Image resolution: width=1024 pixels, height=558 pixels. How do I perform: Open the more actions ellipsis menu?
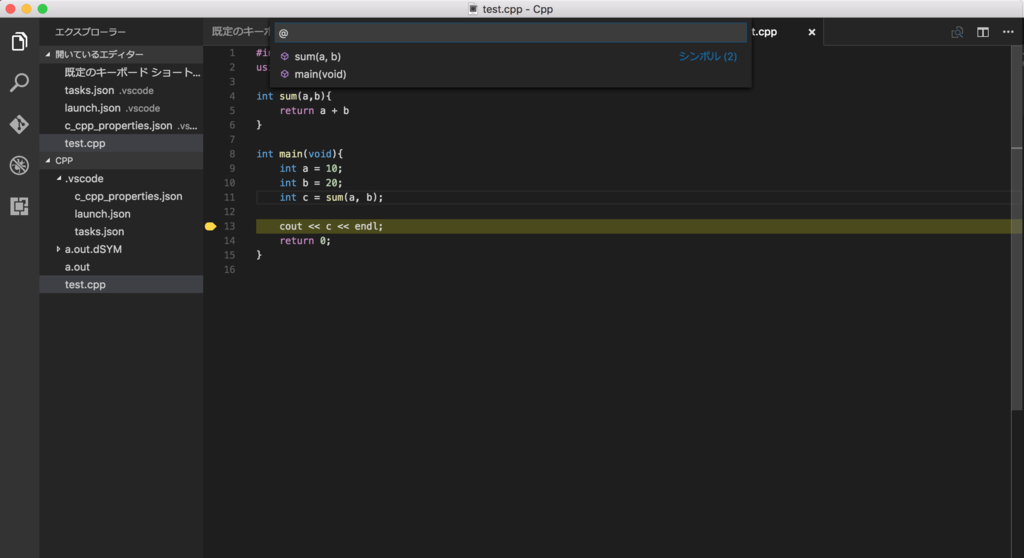pyautogui.click(x=1008, y=32)
